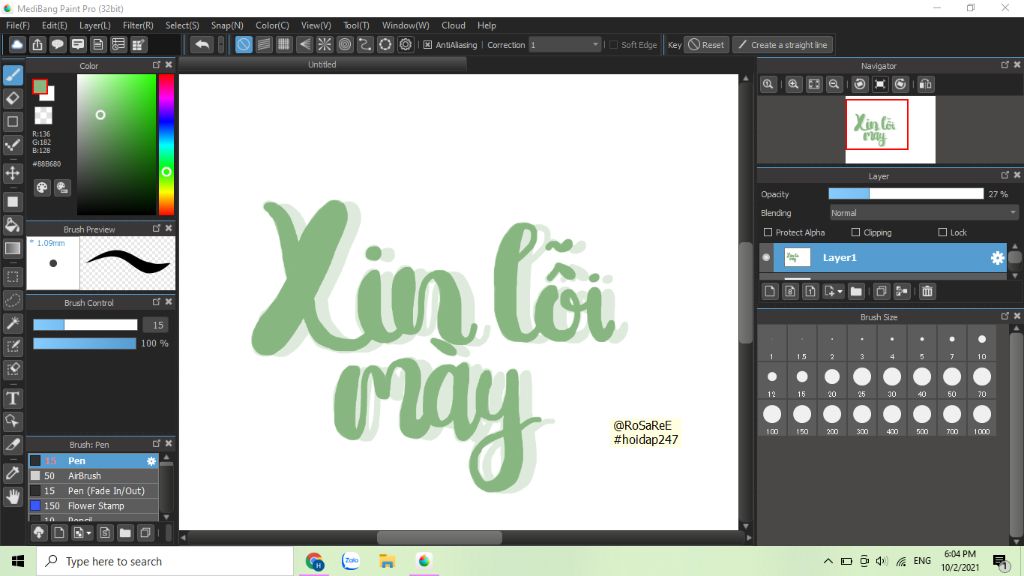
Task: Click the Windows search box
Action: point(165,562)
